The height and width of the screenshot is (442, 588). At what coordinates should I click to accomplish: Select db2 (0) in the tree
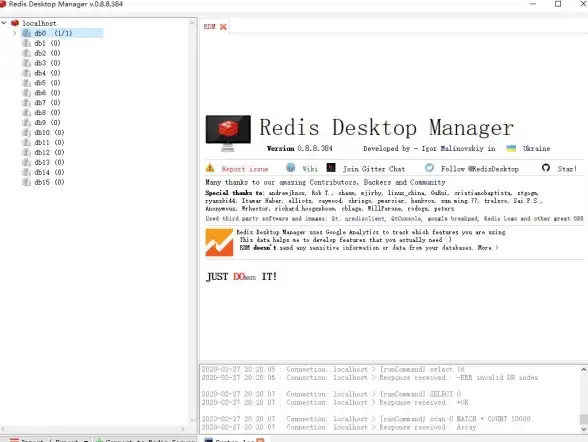(x=47, y=53)
